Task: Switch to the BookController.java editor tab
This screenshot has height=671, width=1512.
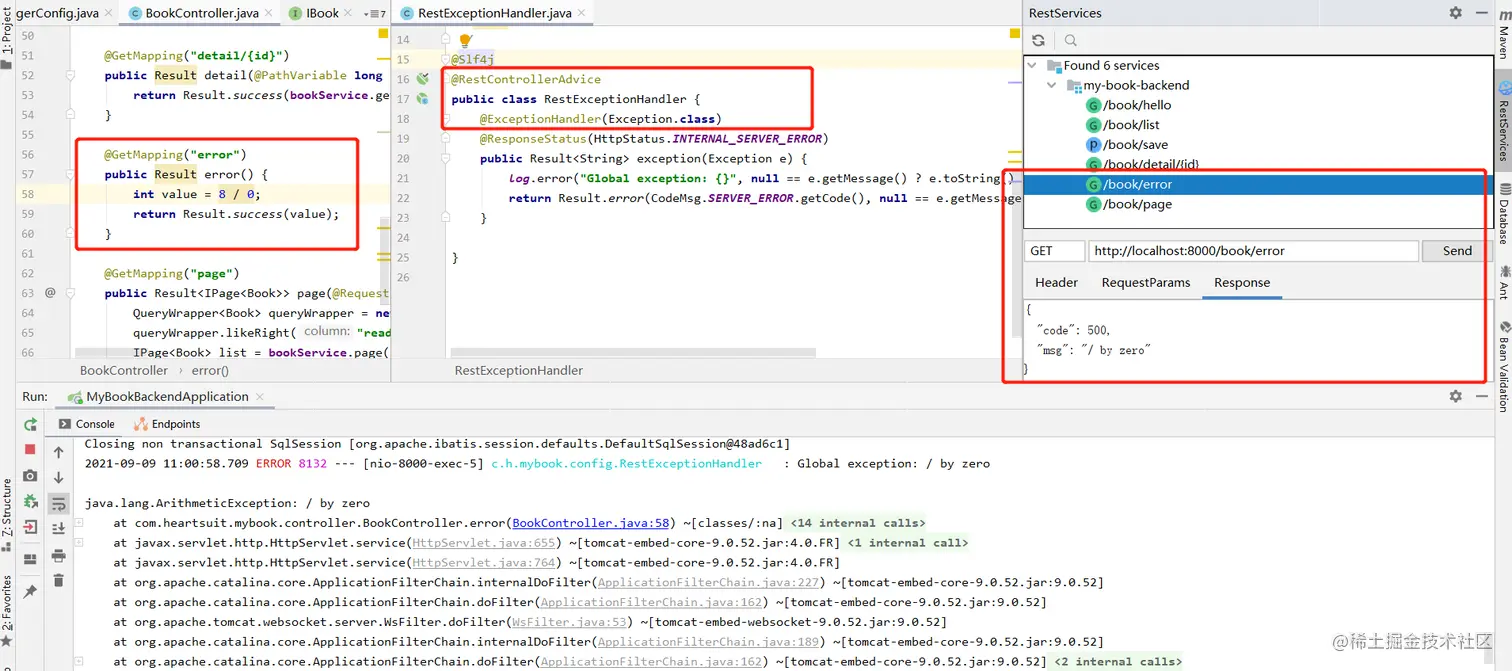Action: pos(201,13)
